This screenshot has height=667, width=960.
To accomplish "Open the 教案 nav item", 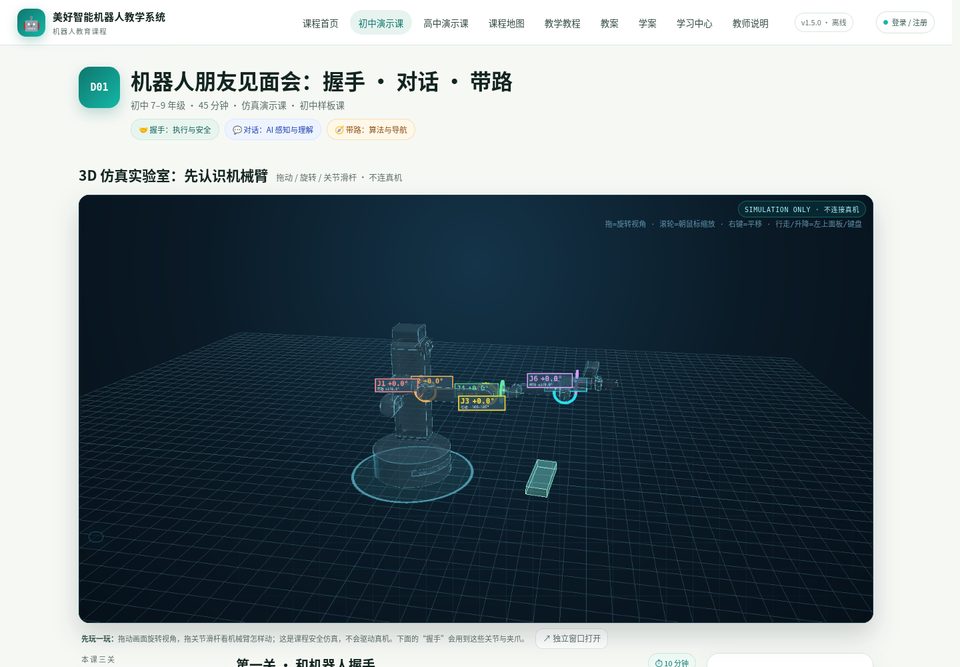I will coord(609,23).
